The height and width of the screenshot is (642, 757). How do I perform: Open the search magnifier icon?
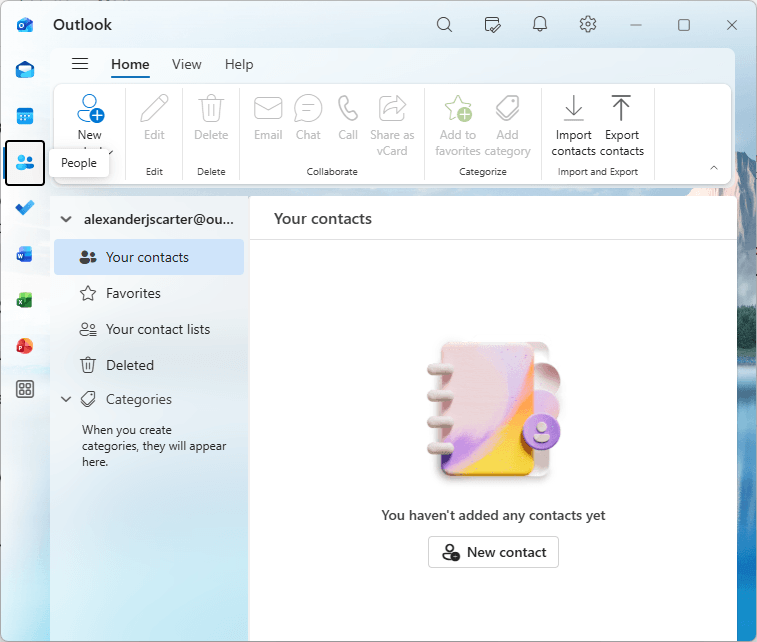[x=444, y=24]
